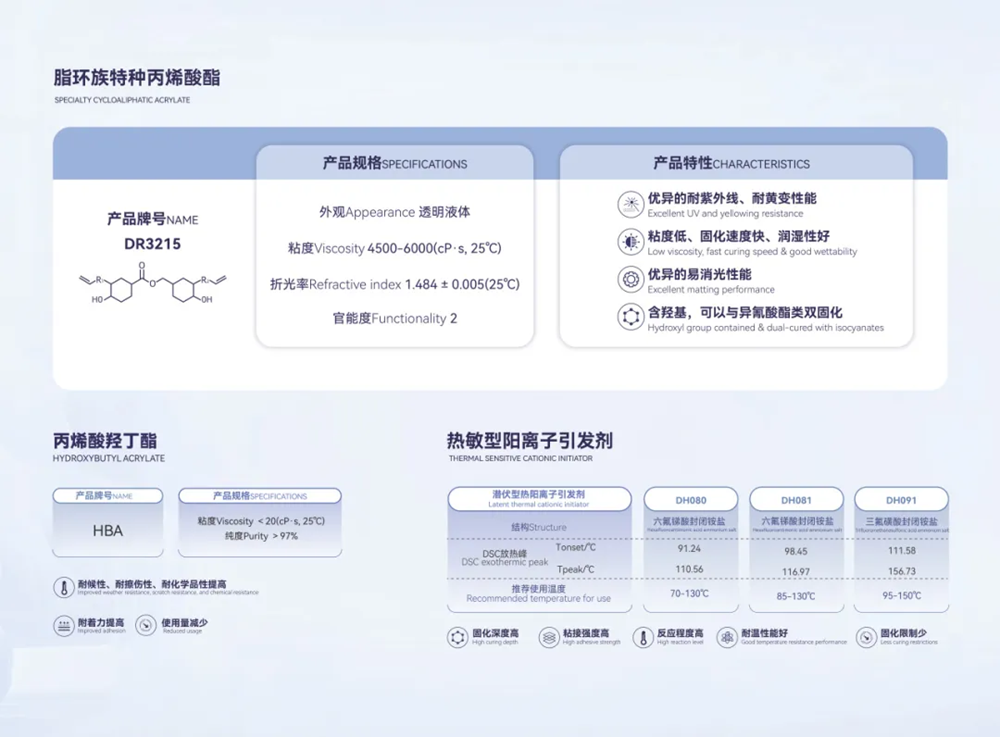Click the high reaction level icon
Viewport: 1000px width, 737px height.
[x=642, y=637]
